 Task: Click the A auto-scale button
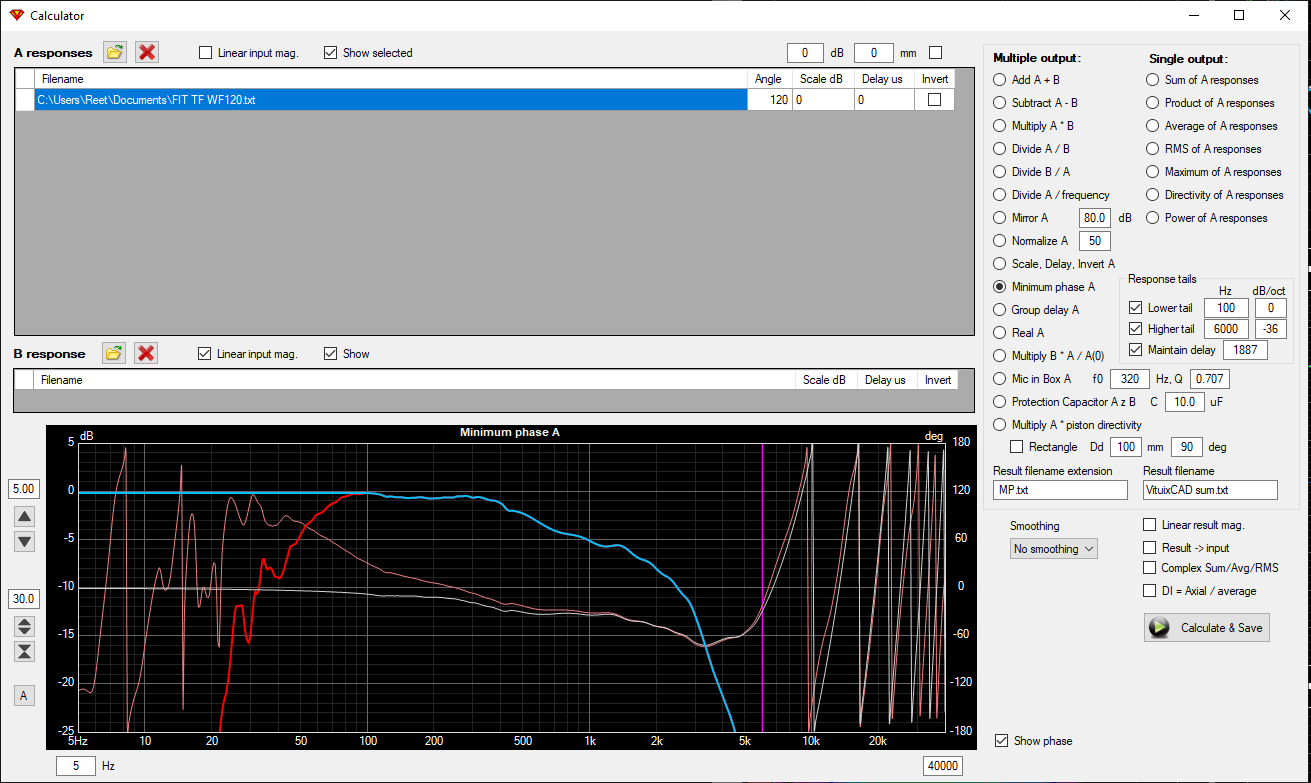click(25, 695)
